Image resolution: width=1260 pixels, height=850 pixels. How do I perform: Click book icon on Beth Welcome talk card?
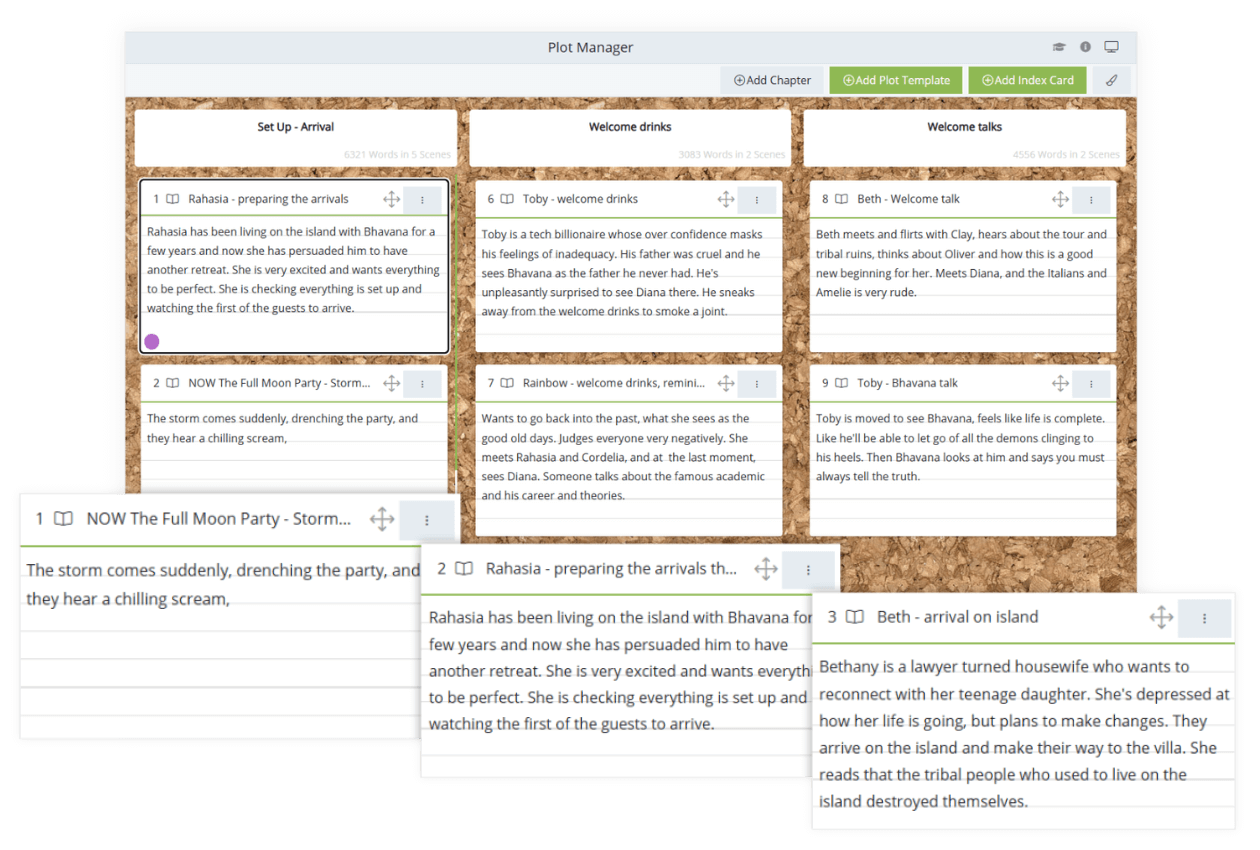[842, 199]
